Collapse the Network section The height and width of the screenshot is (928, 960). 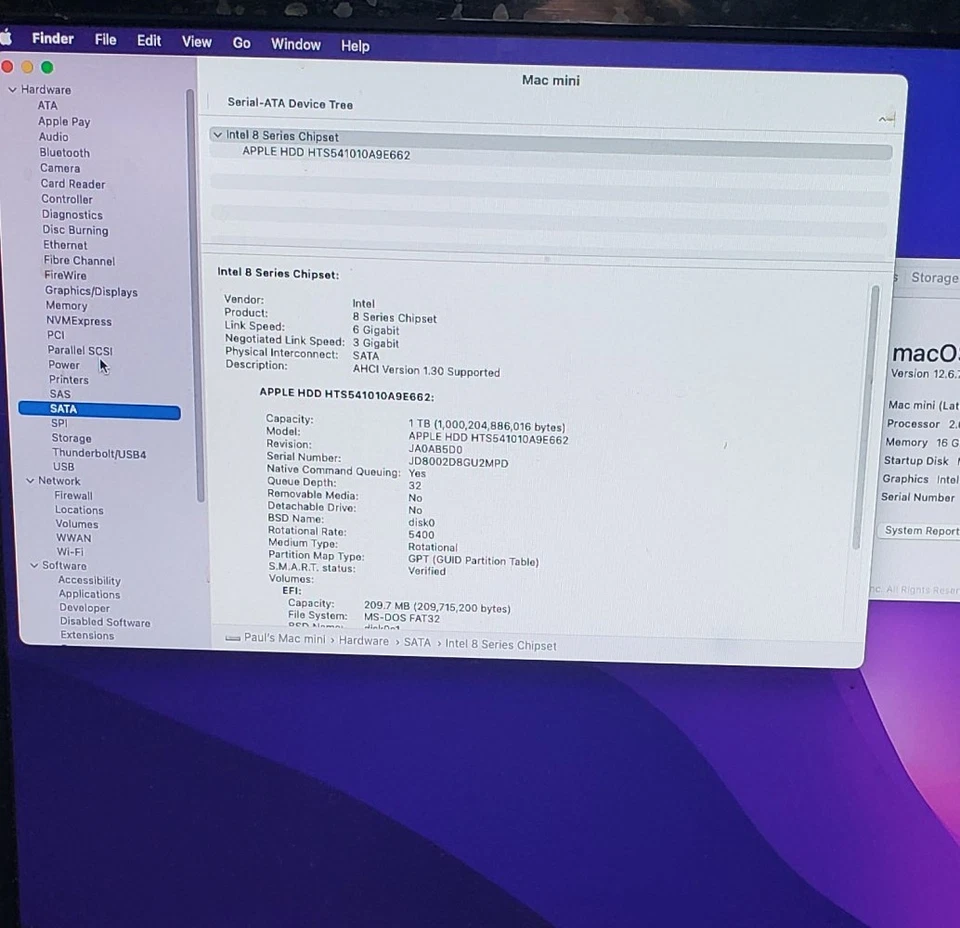tap(30, 481)
